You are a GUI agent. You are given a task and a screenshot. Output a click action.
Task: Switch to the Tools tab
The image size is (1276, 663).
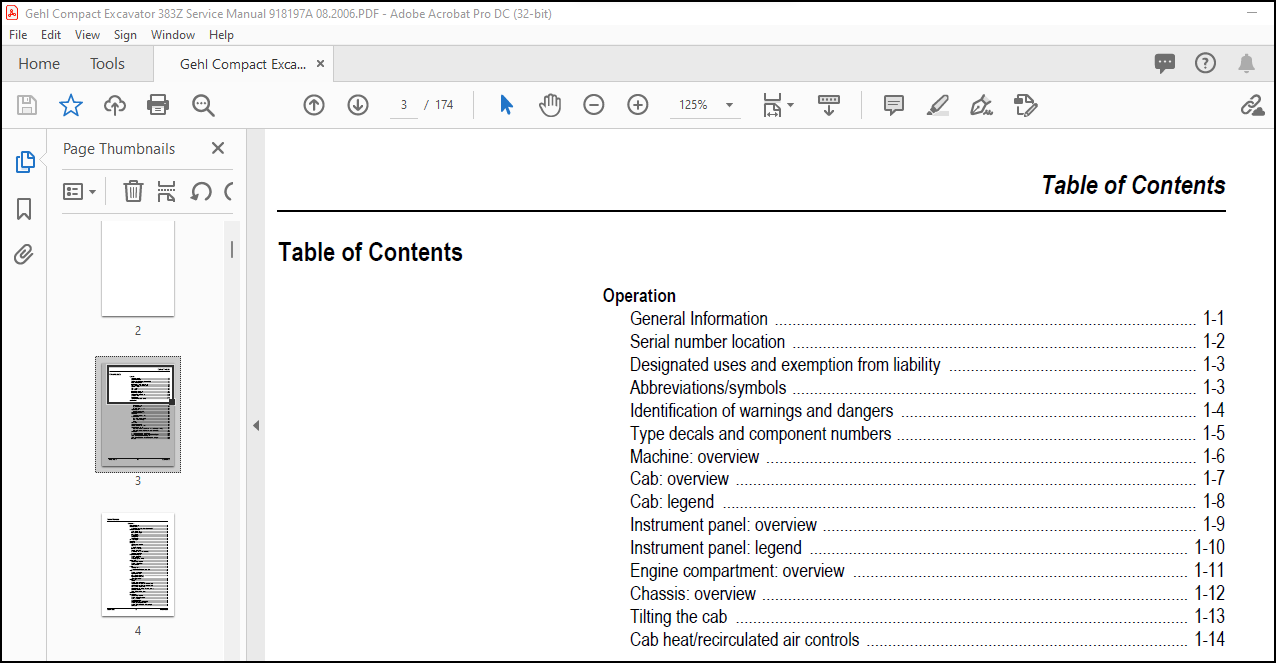(x=107, y=63)
